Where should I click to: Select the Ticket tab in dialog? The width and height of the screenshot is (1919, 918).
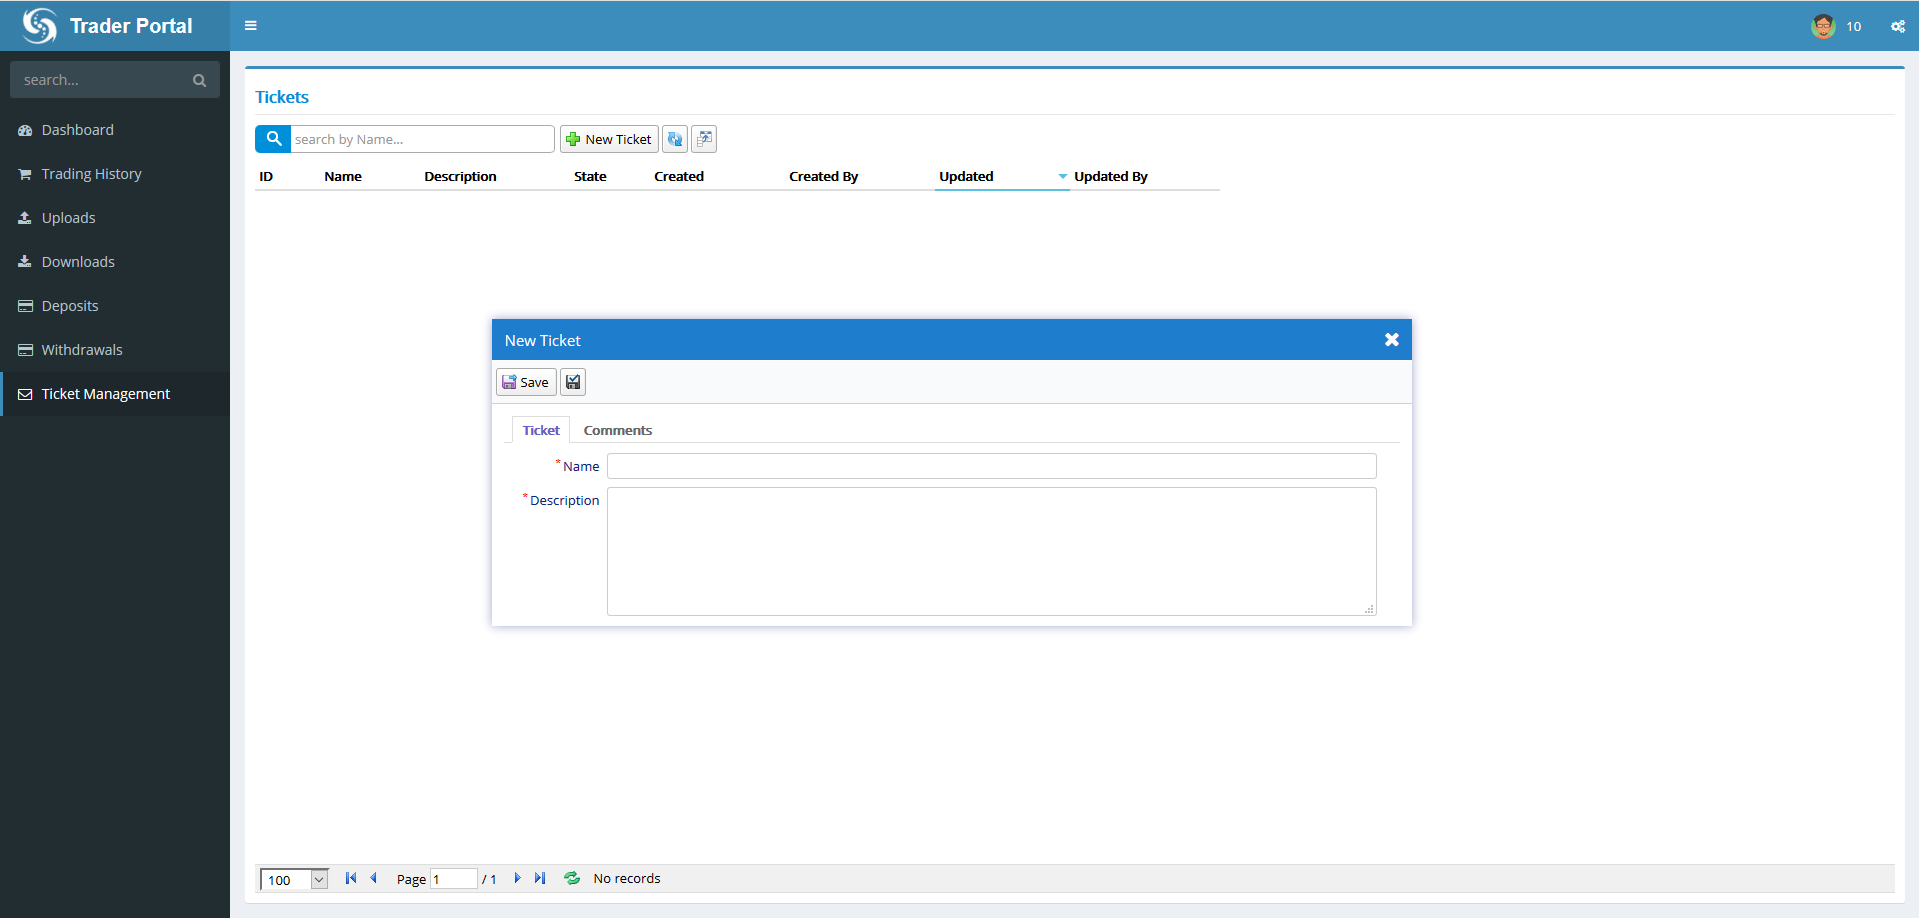click(541, 430)
